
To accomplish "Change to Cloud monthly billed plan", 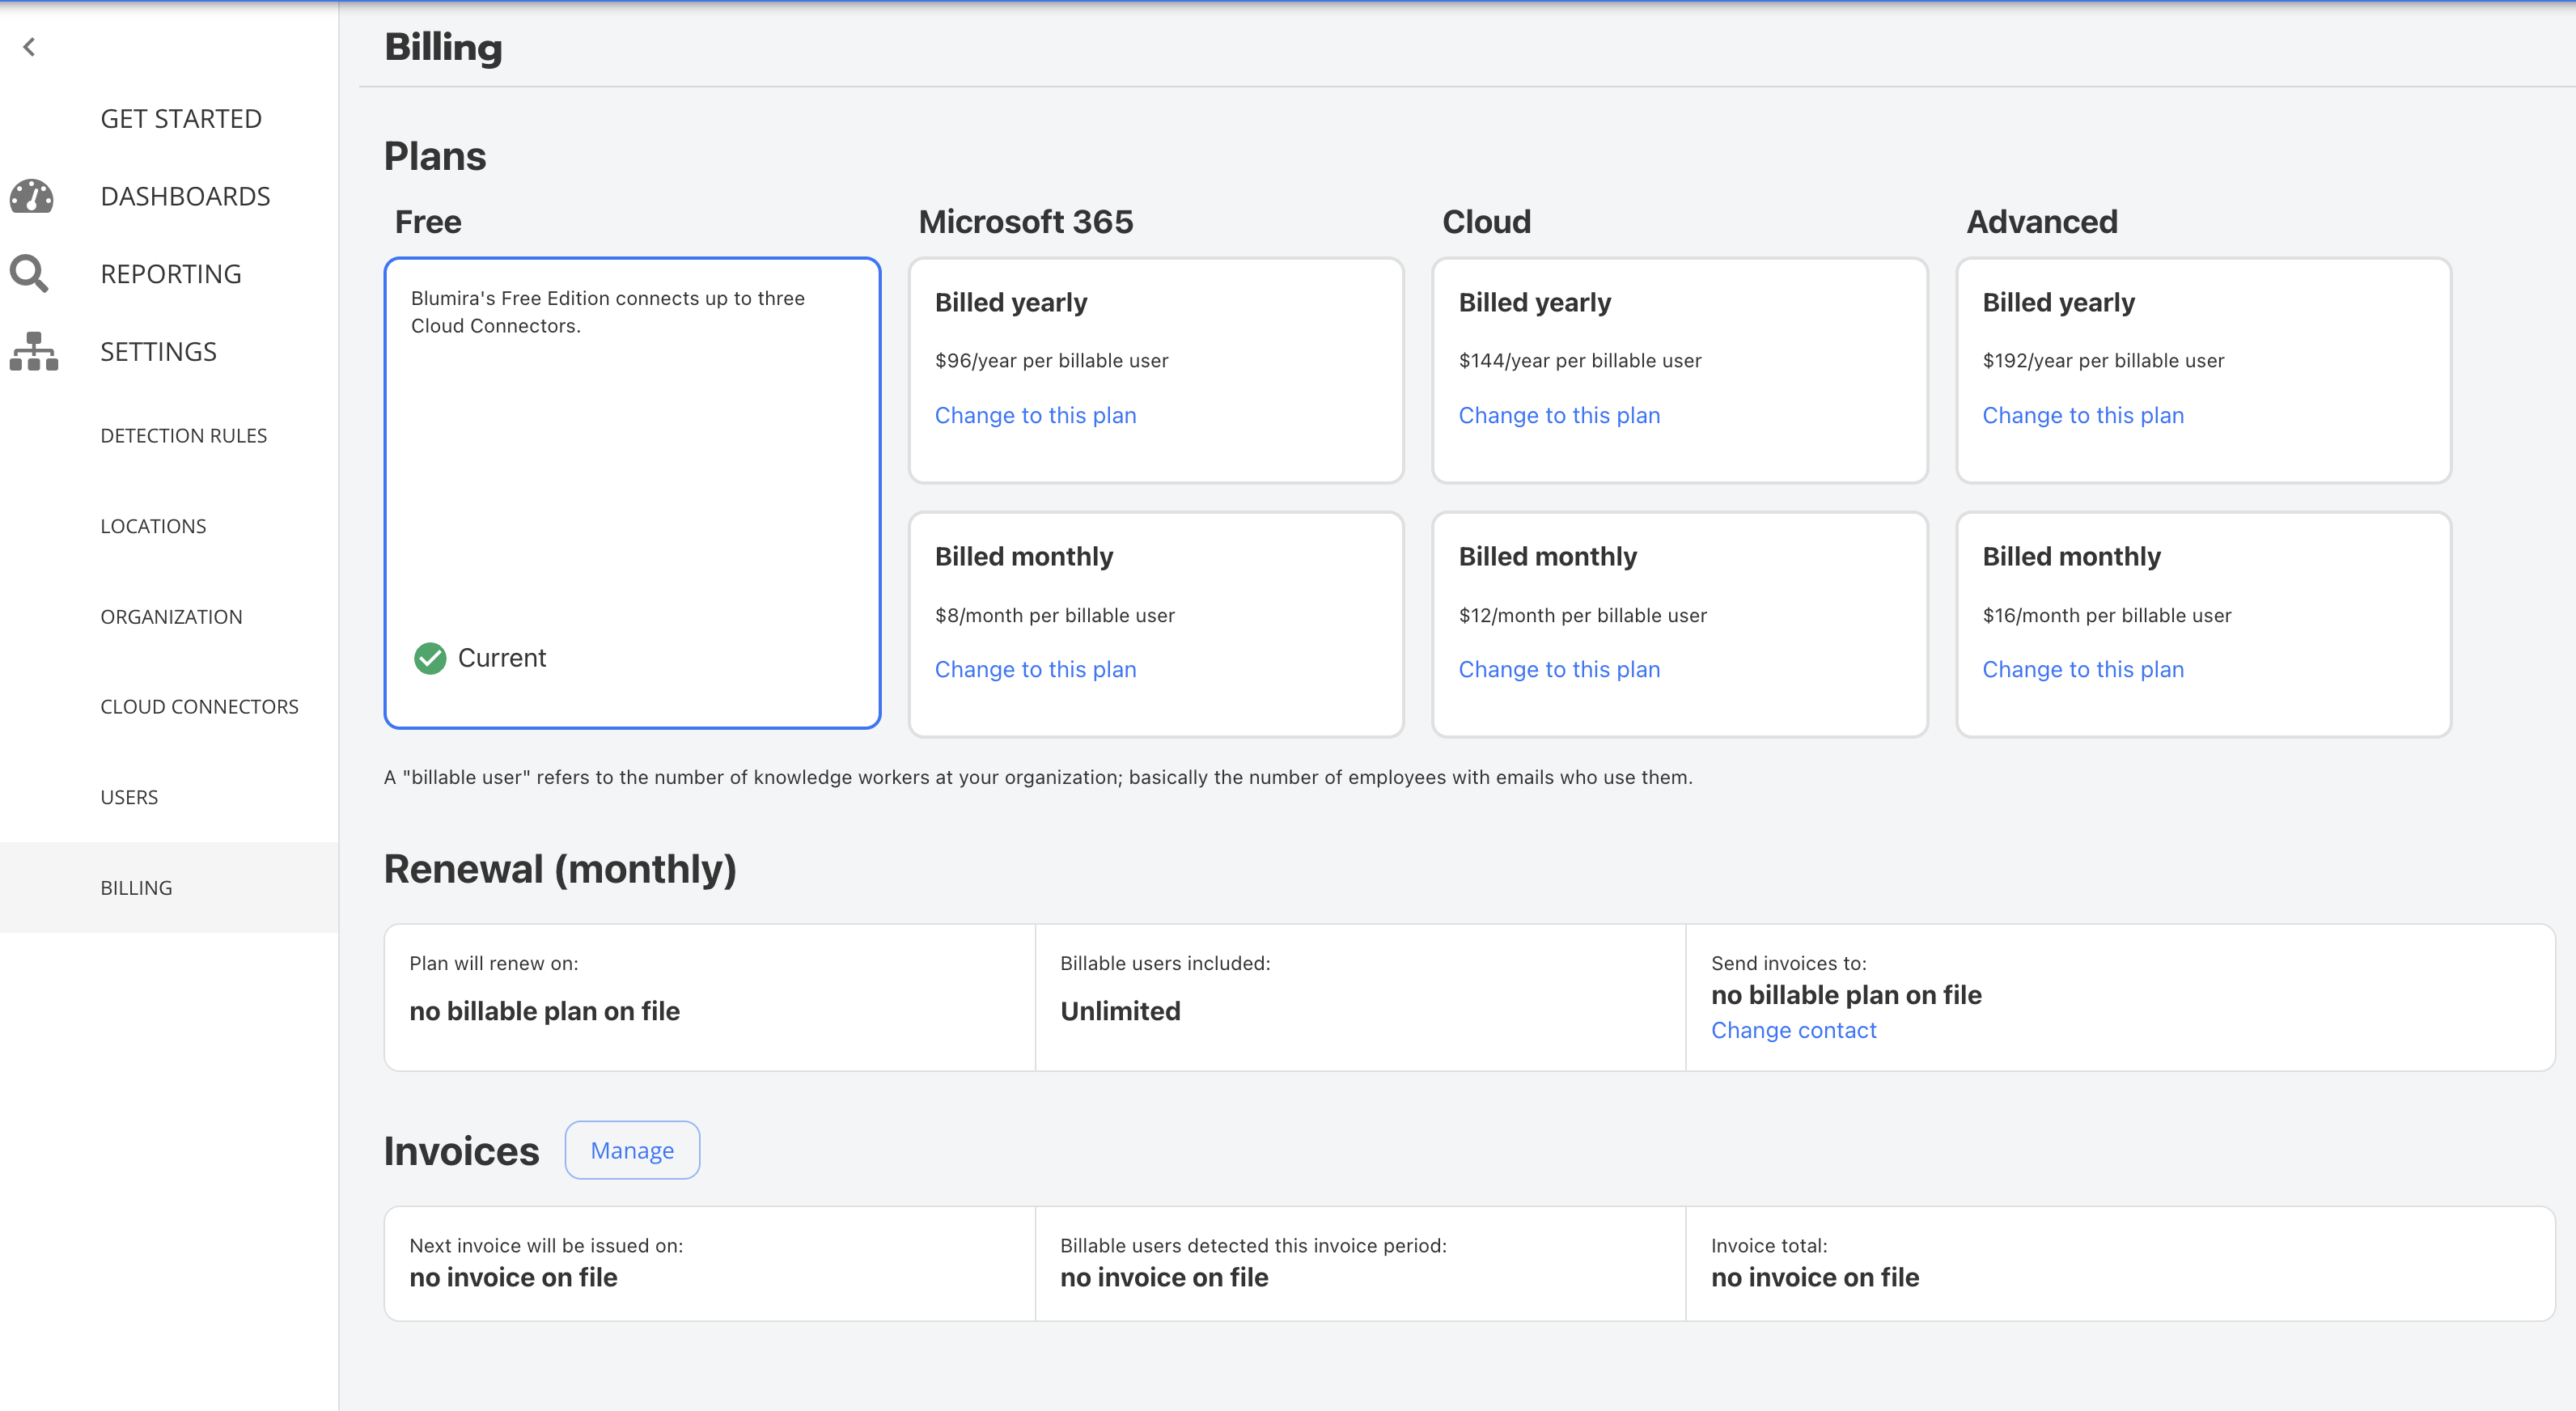I will (x=1558, y=669).
